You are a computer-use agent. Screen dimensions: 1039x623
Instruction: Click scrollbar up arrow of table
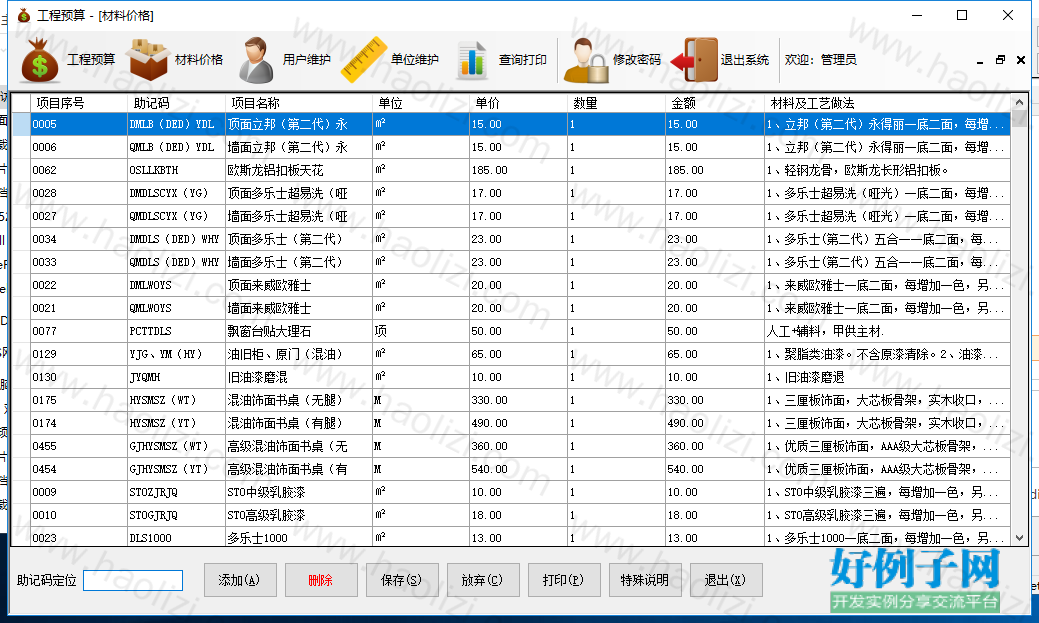[1019, 103]
